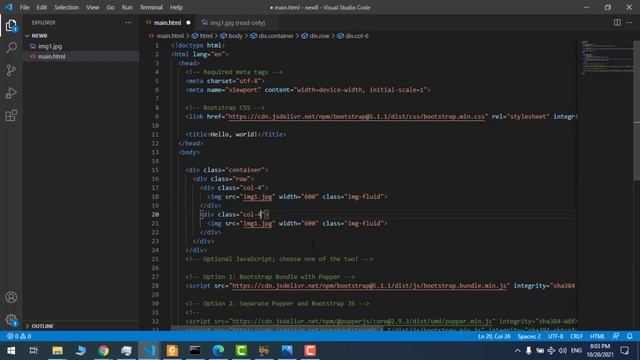The width and height of the screenshot is (640, 360).
Task: Expand the OUTLINE section
Action: click(x=81, y=326)
